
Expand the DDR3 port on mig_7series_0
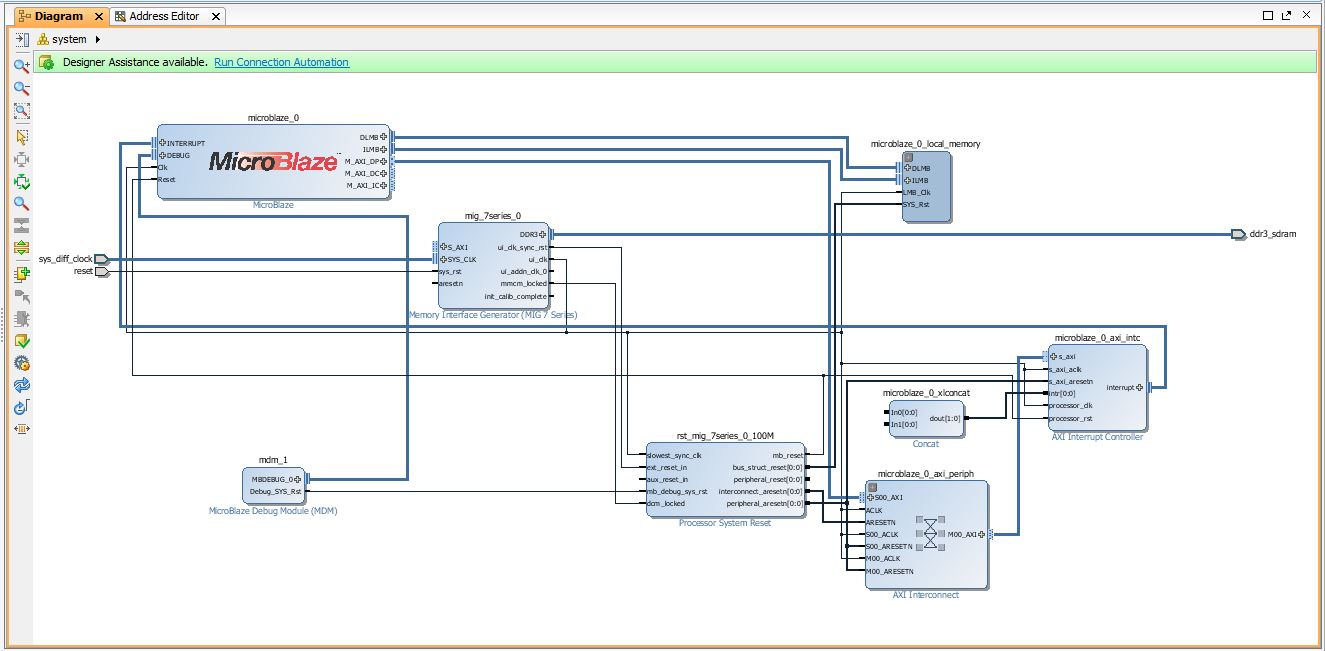[x=542, y=234]
